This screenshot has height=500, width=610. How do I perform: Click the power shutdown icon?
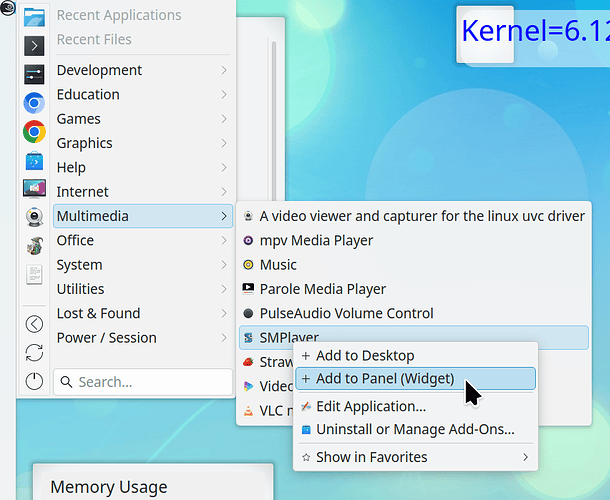(34, 381)
